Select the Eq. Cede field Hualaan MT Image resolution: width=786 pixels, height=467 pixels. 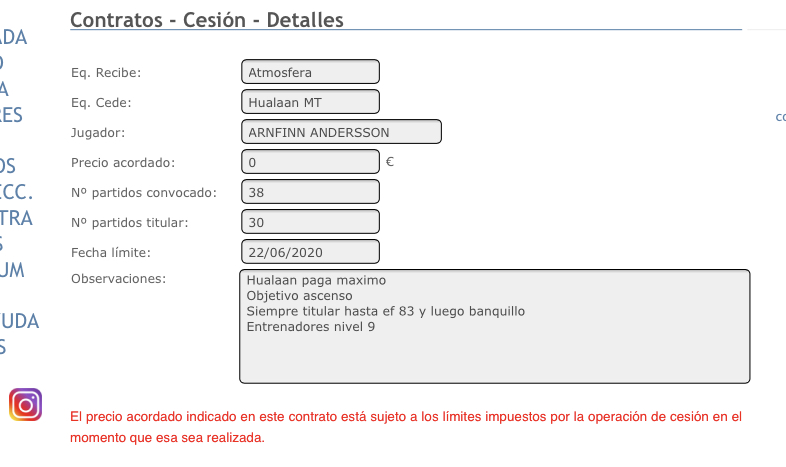click(x=310, y=102)
